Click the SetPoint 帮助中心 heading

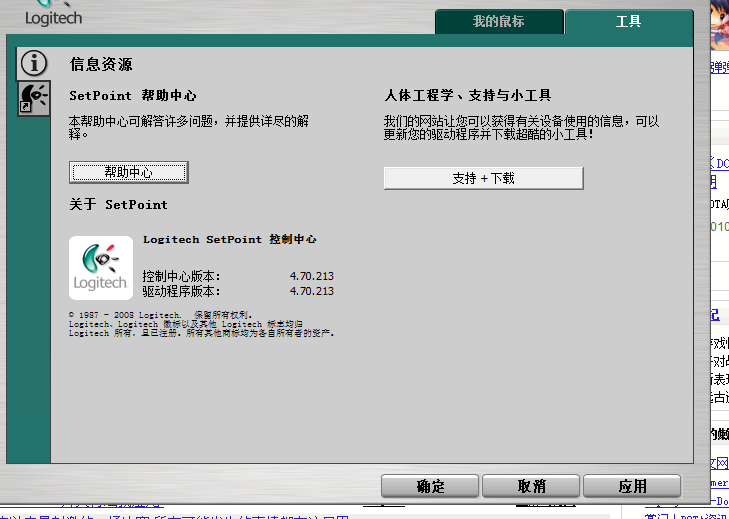pyautogui.click(x=133, y=96)
